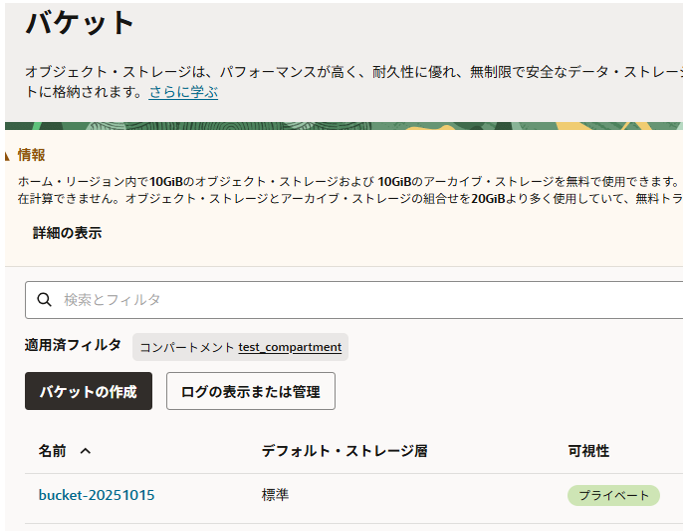
Task: Click the warning icon beside 情報
Action: tap(9, 155)
